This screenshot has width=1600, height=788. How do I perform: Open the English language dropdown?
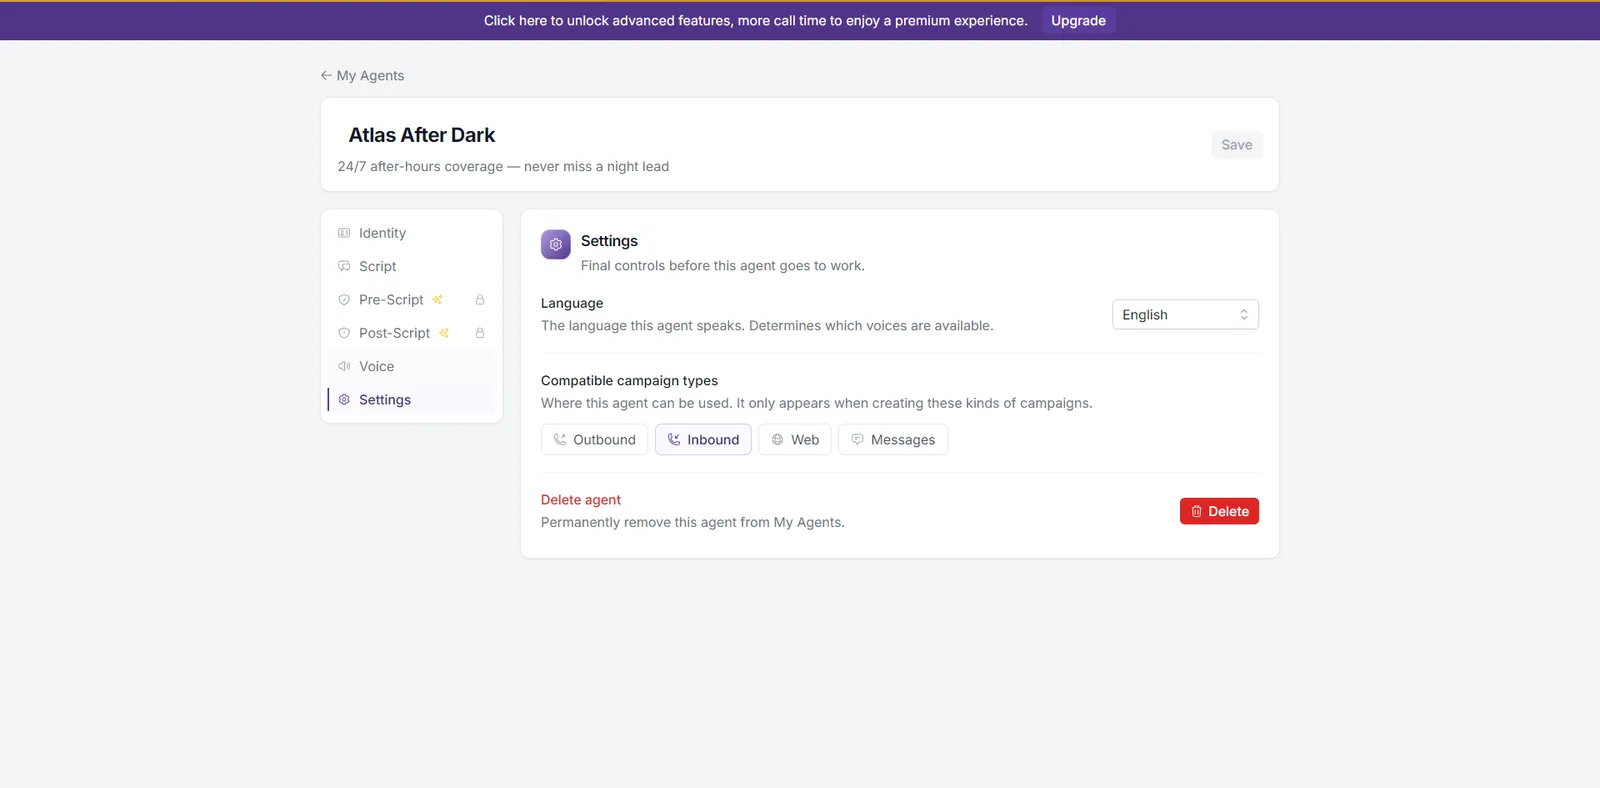tap(1185, 315)
